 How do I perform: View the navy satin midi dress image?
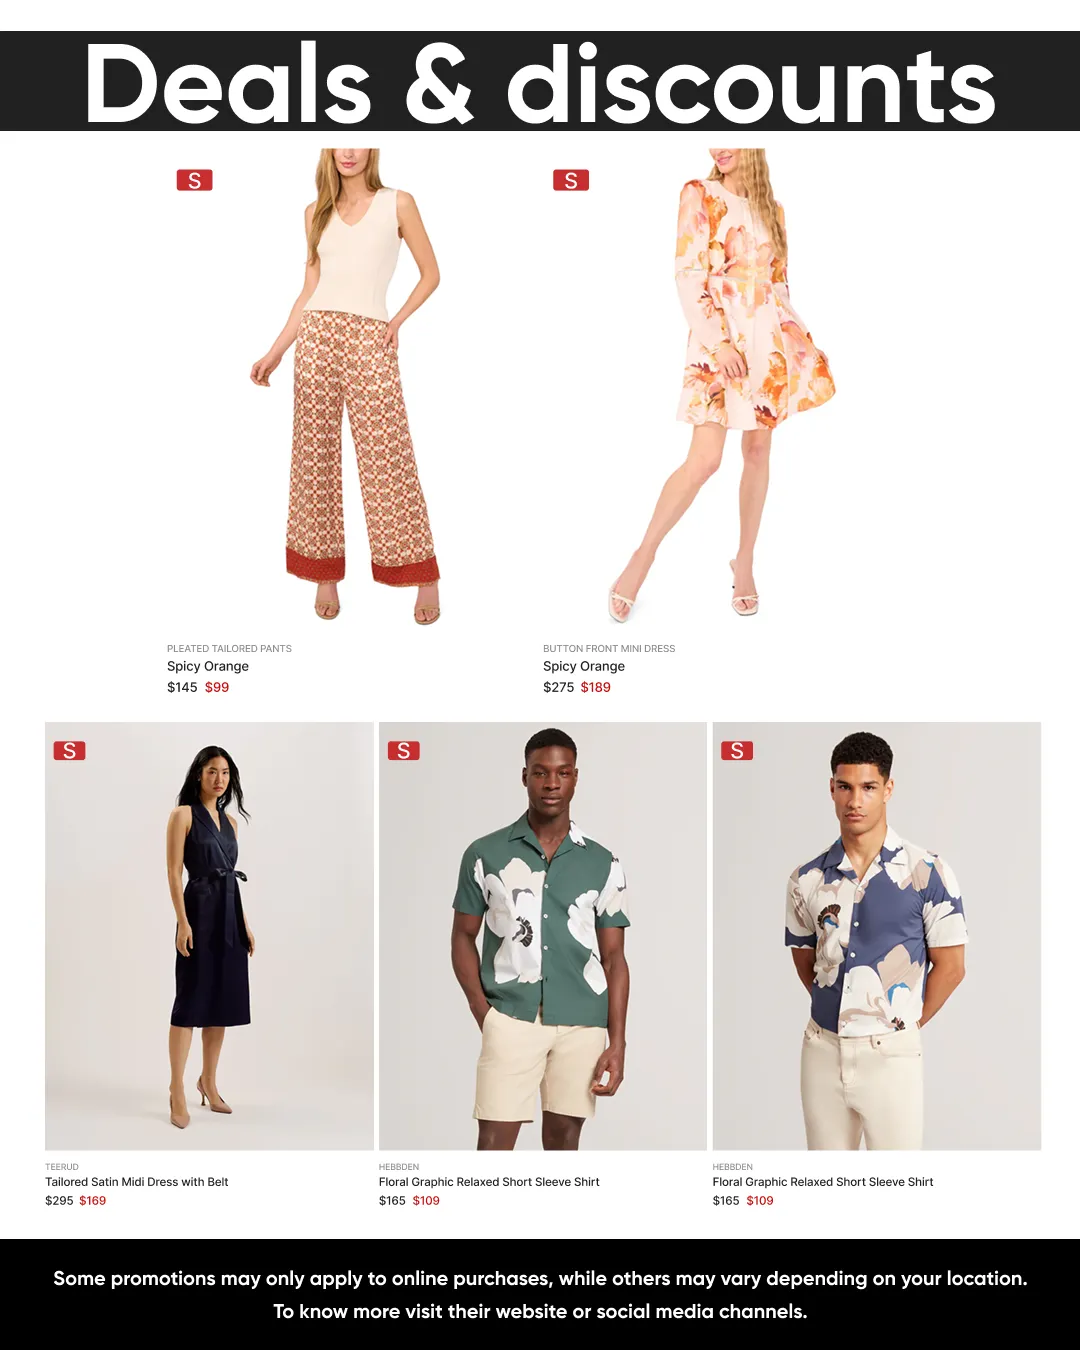[209, 936]
